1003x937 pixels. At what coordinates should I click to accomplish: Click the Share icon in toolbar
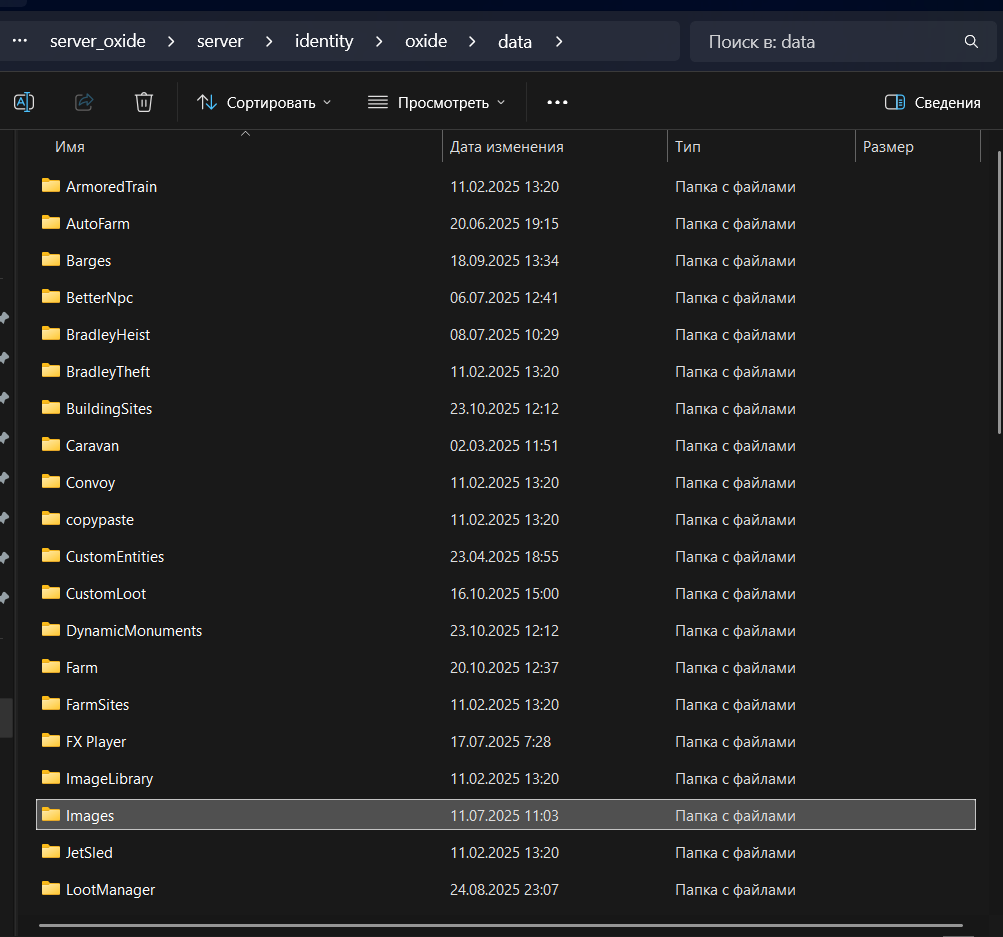[84, 102]
